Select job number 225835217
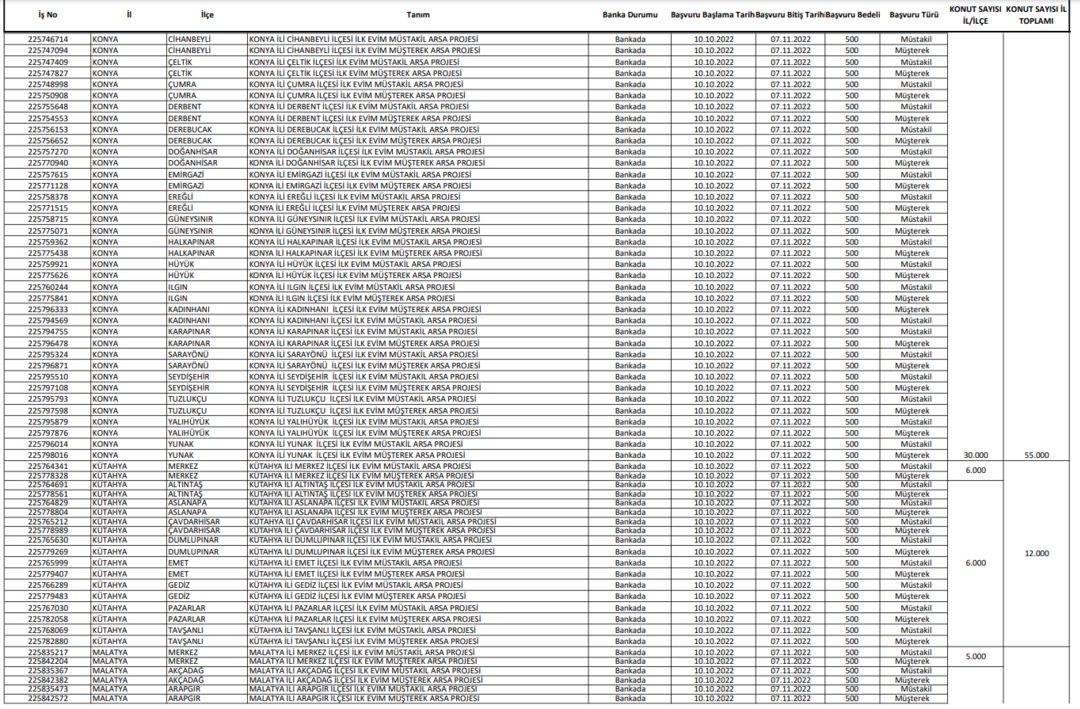 pos(48,653)
